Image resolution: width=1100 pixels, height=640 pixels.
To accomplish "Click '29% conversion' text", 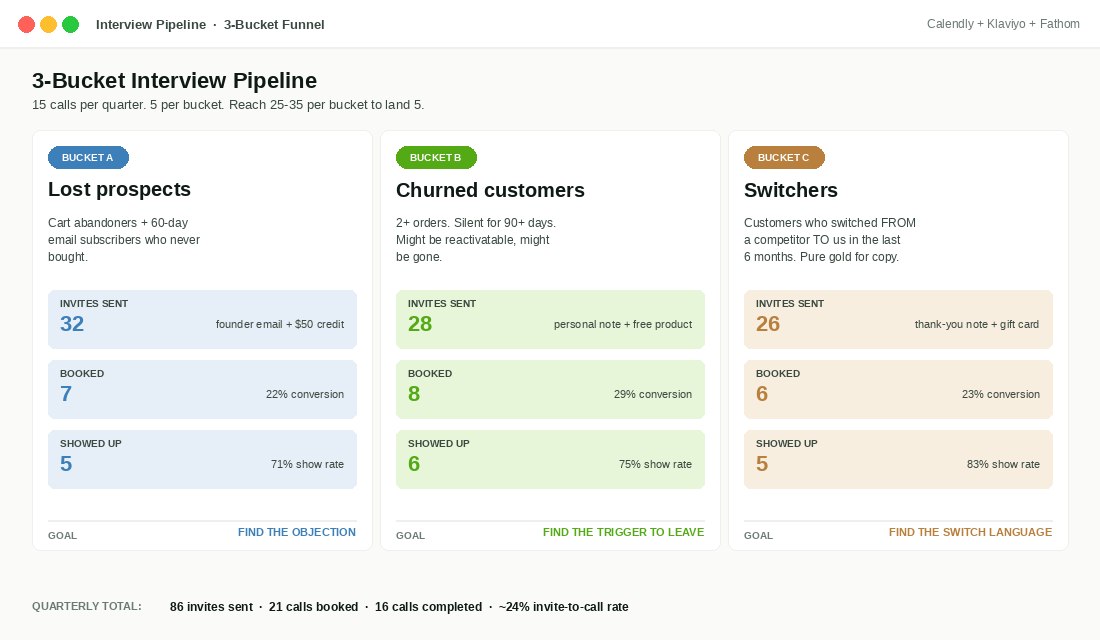I will 652,394.
